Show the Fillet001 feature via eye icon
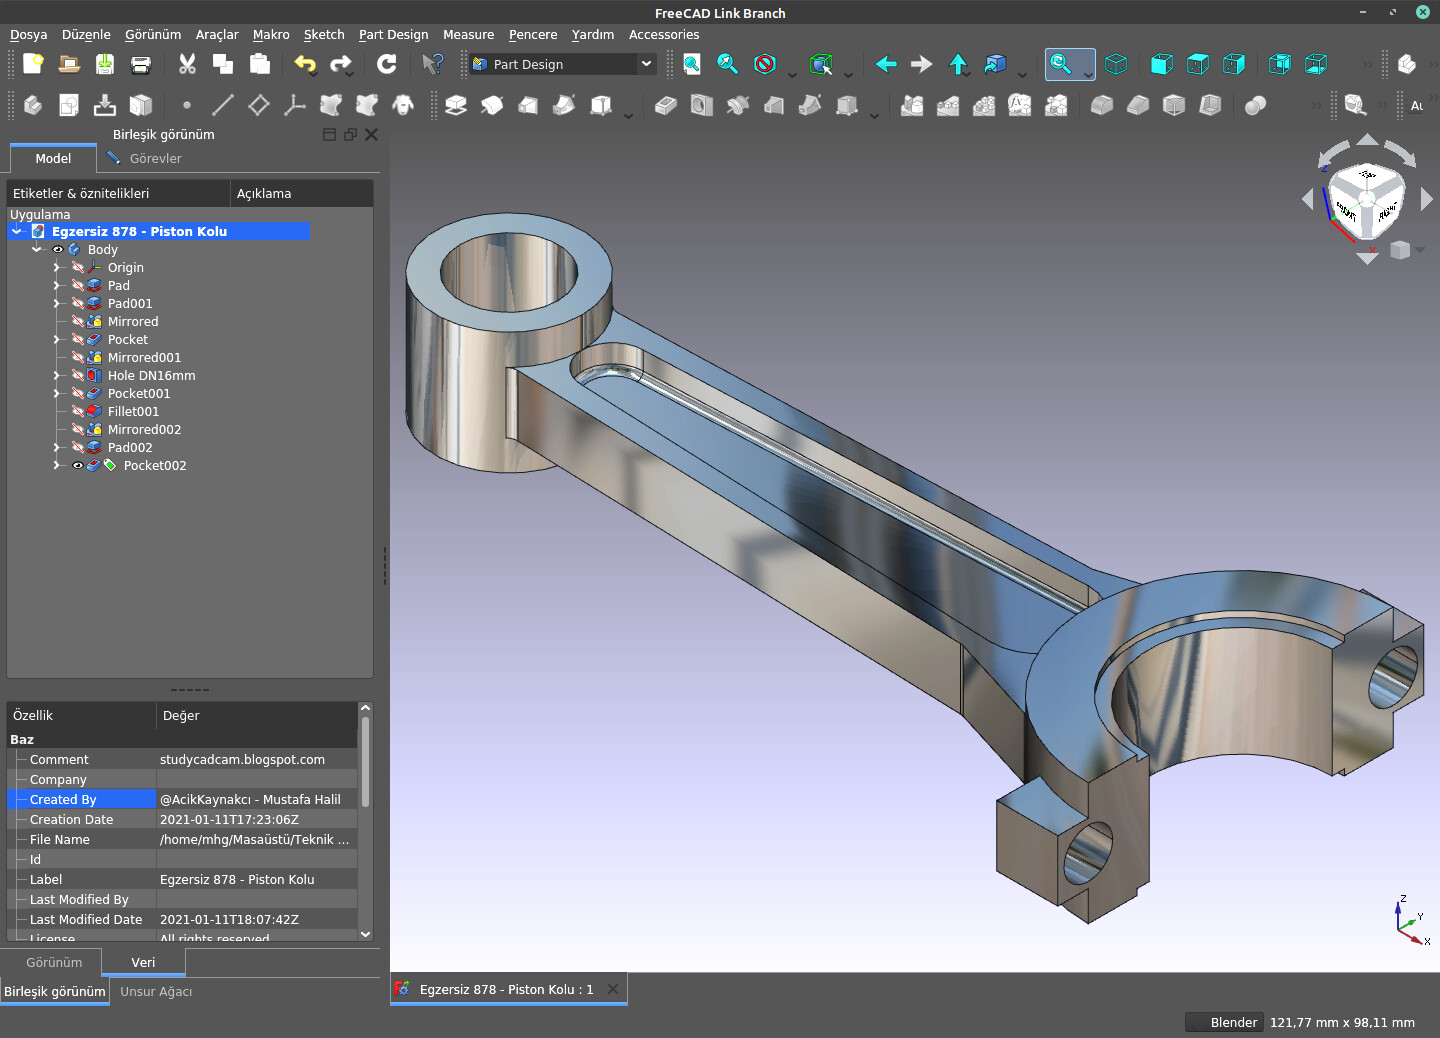 tap(78, 412)
